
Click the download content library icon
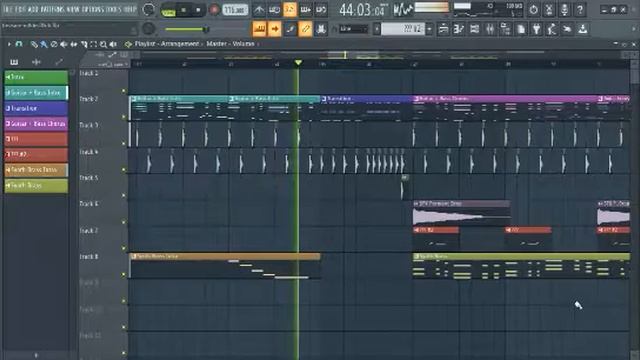582,29
